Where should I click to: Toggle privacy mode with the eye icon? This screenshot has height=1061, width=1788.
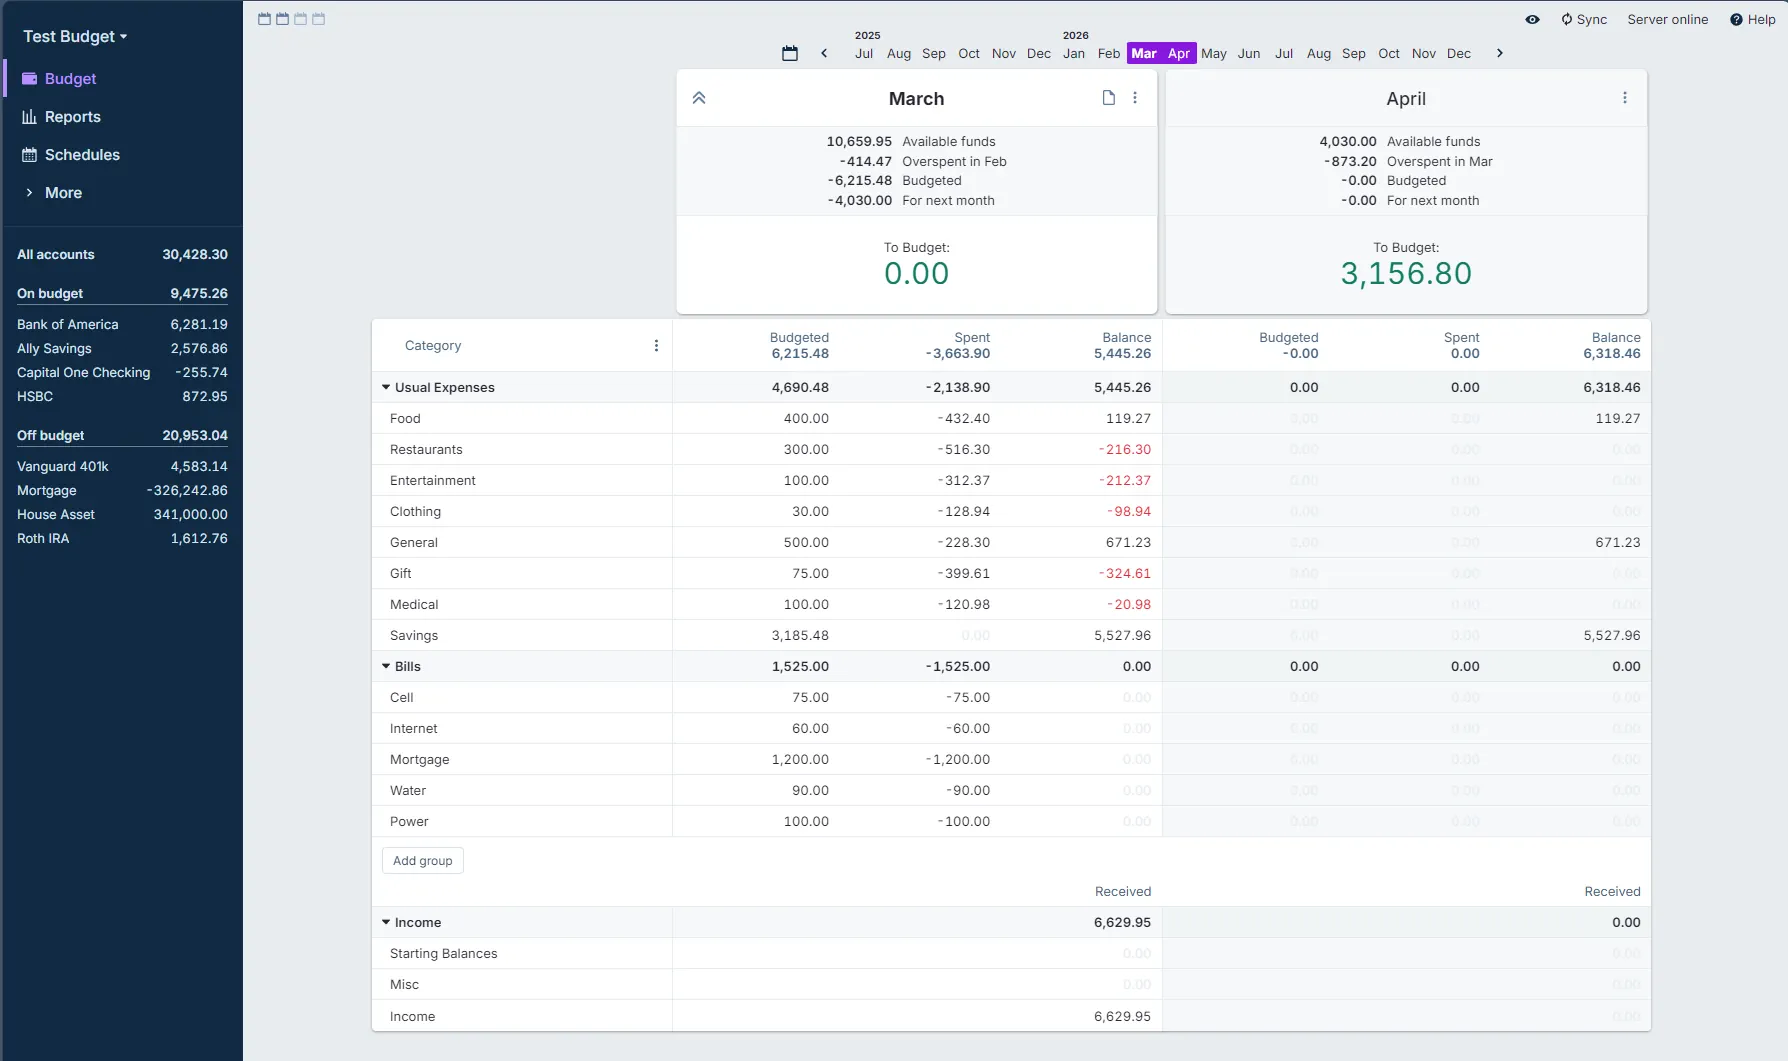click(1532, 19)
